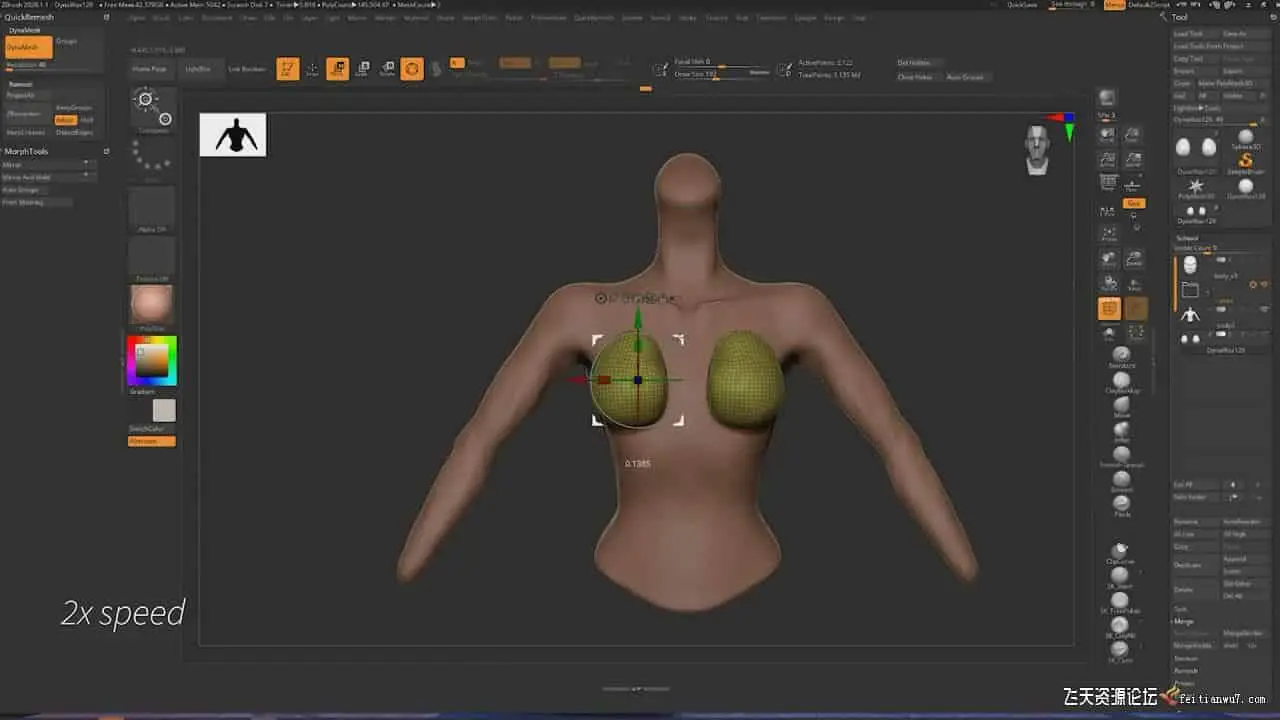The width and height of the screenshot is (1280, 720).
Task: Select the Move transform icon in top toolbar
Action: (x=338, y=69)
